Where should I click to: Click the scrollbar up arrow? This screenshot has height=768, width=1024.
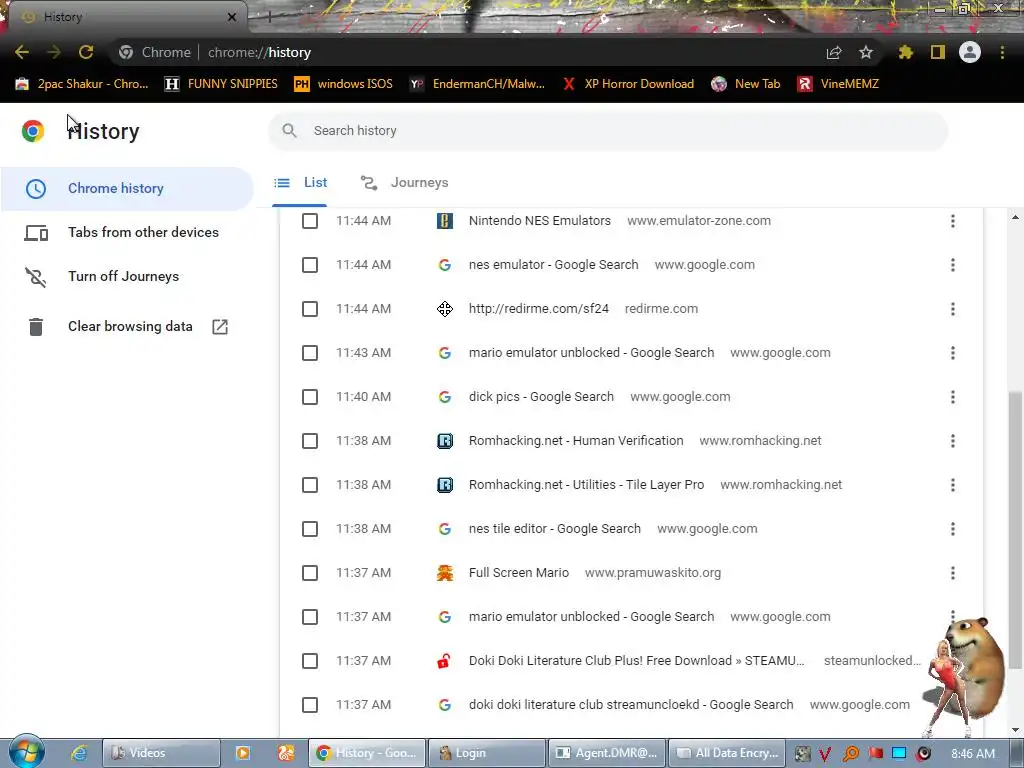click(x=1015, y=217)
